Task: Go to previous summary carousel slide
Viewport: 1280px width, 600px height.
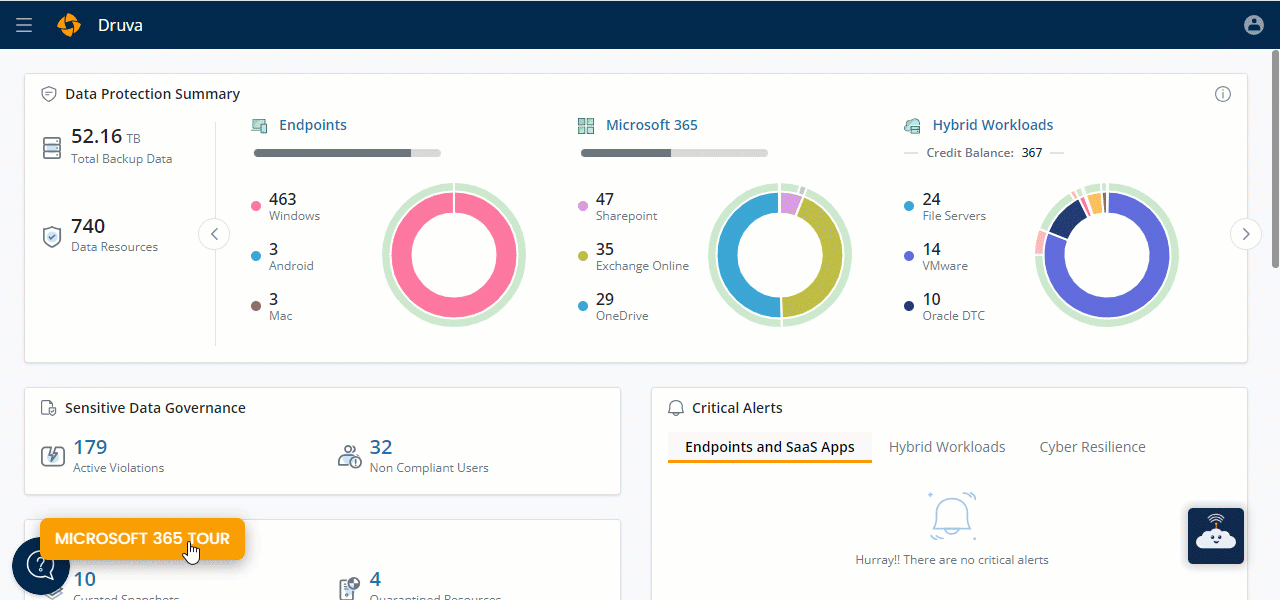Action: coord(214,234)
